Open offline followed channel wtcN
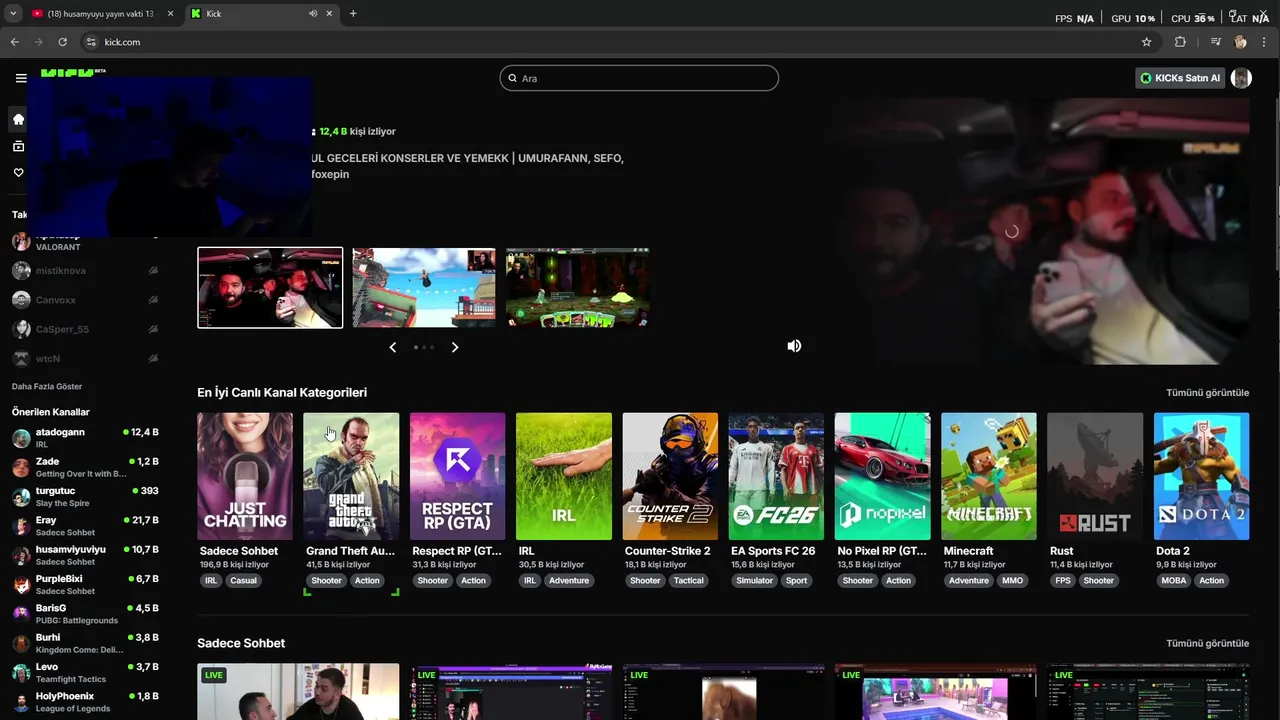 85,358
